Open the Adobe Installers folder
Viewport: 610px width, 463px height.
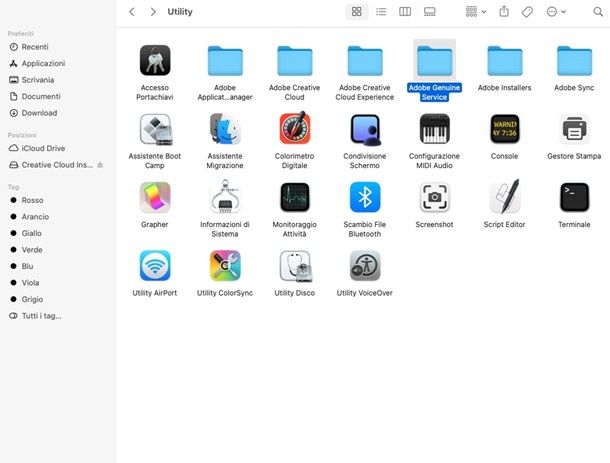coord(505,61)
